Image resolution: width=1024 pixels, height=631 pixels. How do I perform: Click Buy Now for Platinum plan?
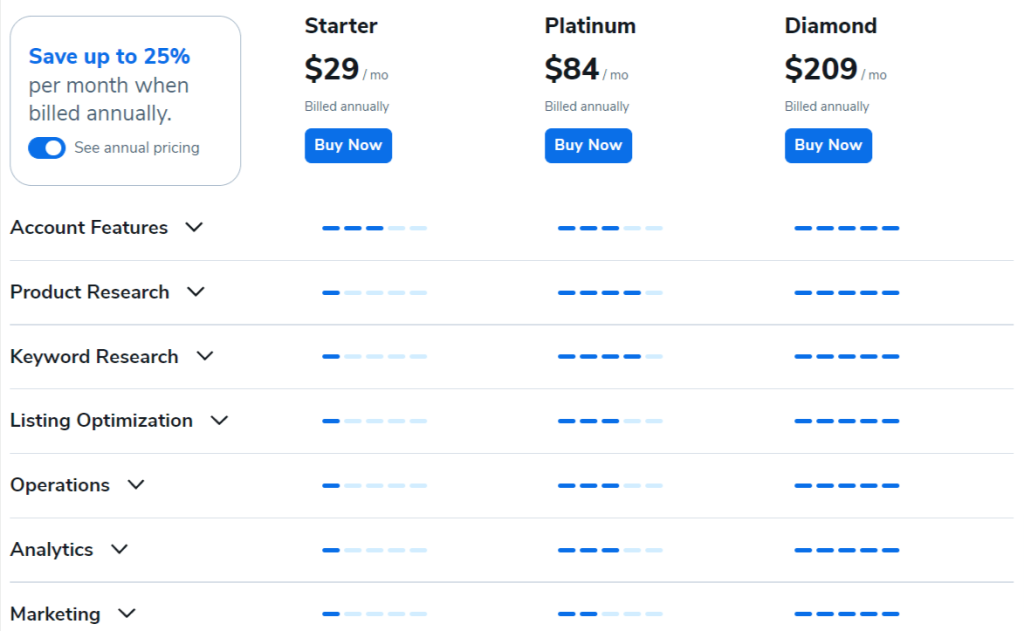[x=588, y=145]
